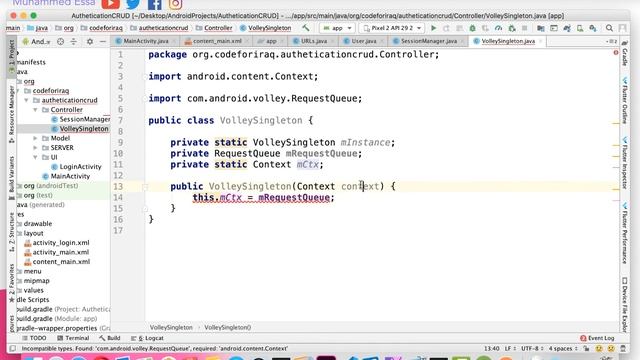Click the Apply Changes icon next to Run
This screenshot has width=640, height=360.
(446, 28)
